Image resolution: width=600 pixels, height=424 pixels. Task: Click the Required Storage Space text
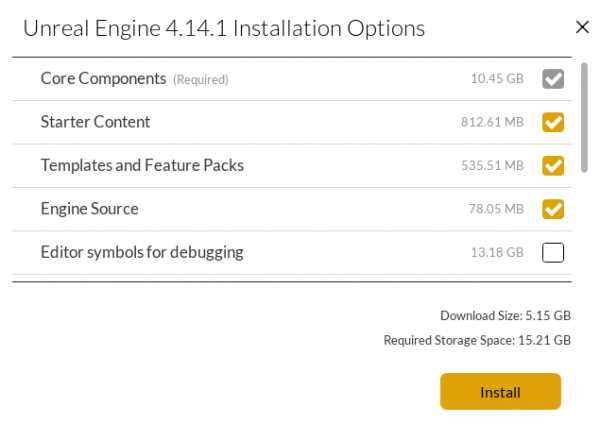[477, 341]
